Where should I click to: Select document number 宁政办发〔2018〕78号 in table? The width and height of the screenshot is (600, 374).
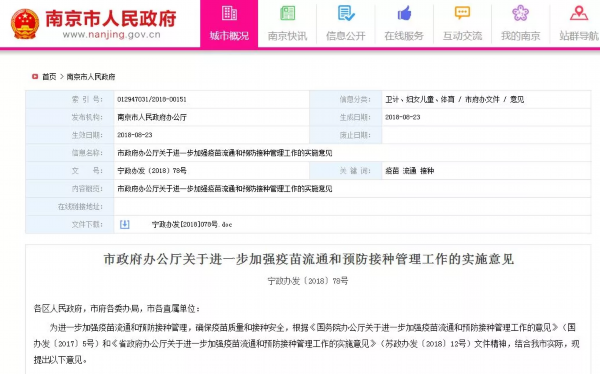pyautogui.click(x=152, y=171)
